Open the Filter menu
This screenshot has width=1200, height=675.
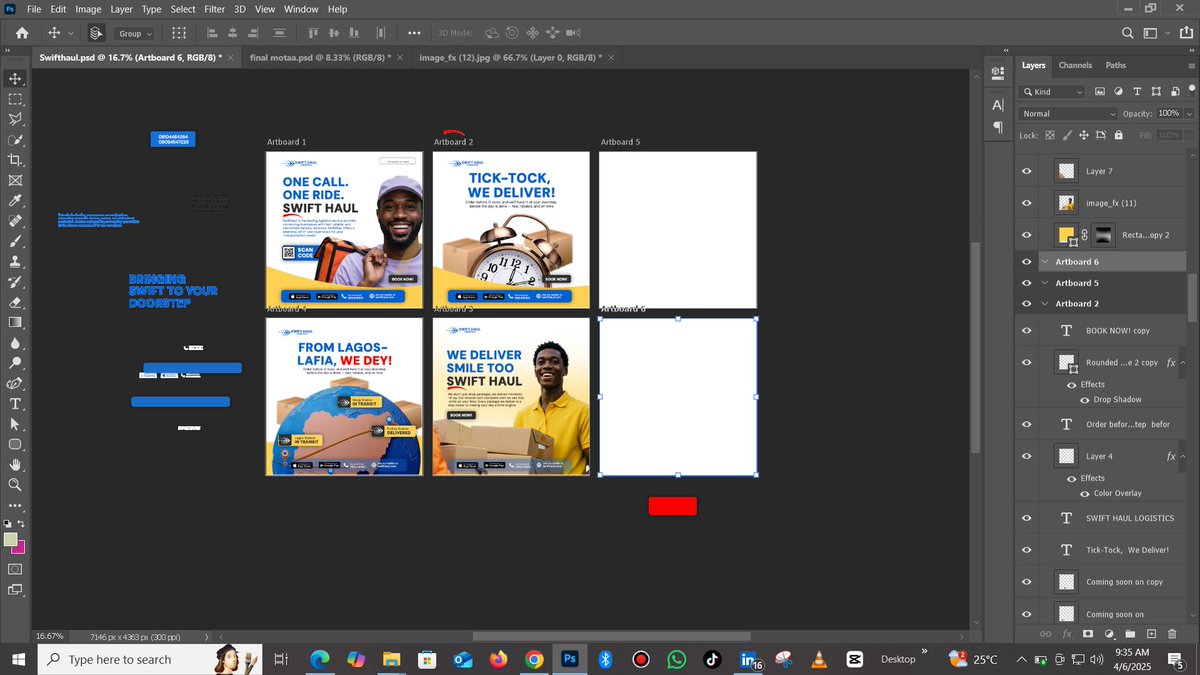tap(214, 9)
